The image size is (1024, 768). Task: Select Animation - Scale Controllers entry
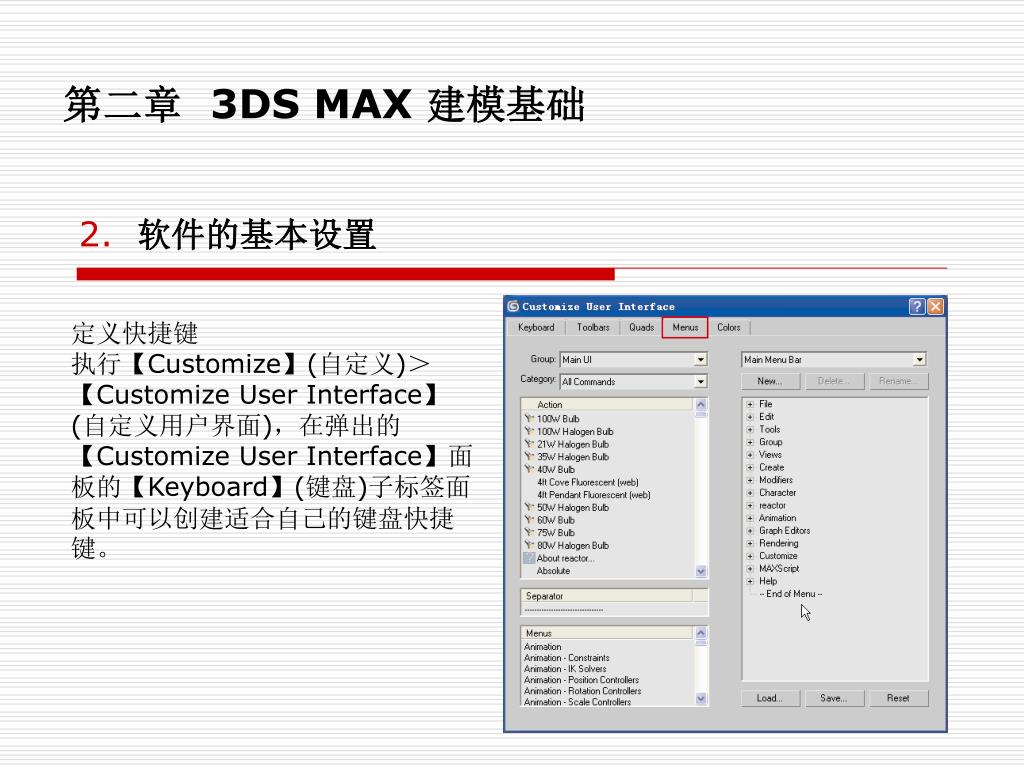click(x=577, y=701)
